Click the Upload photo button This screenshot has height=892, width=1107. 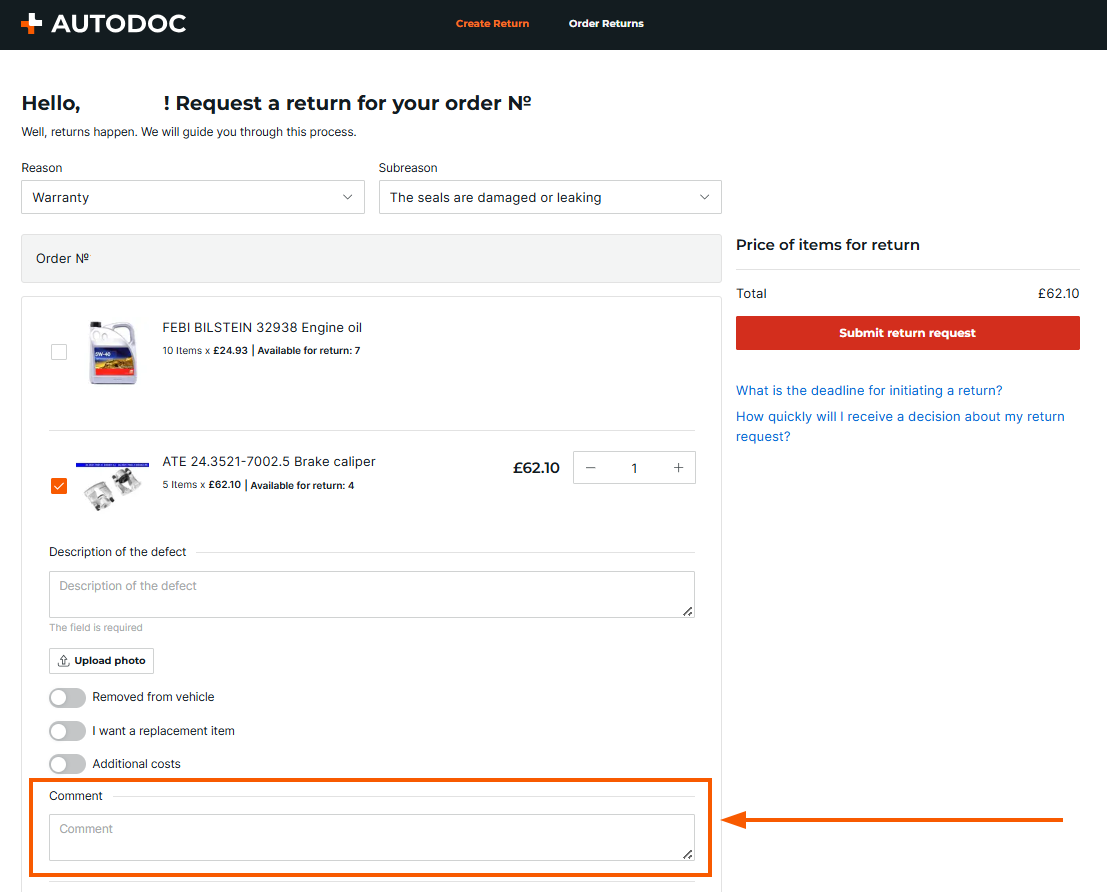(101, 661)
